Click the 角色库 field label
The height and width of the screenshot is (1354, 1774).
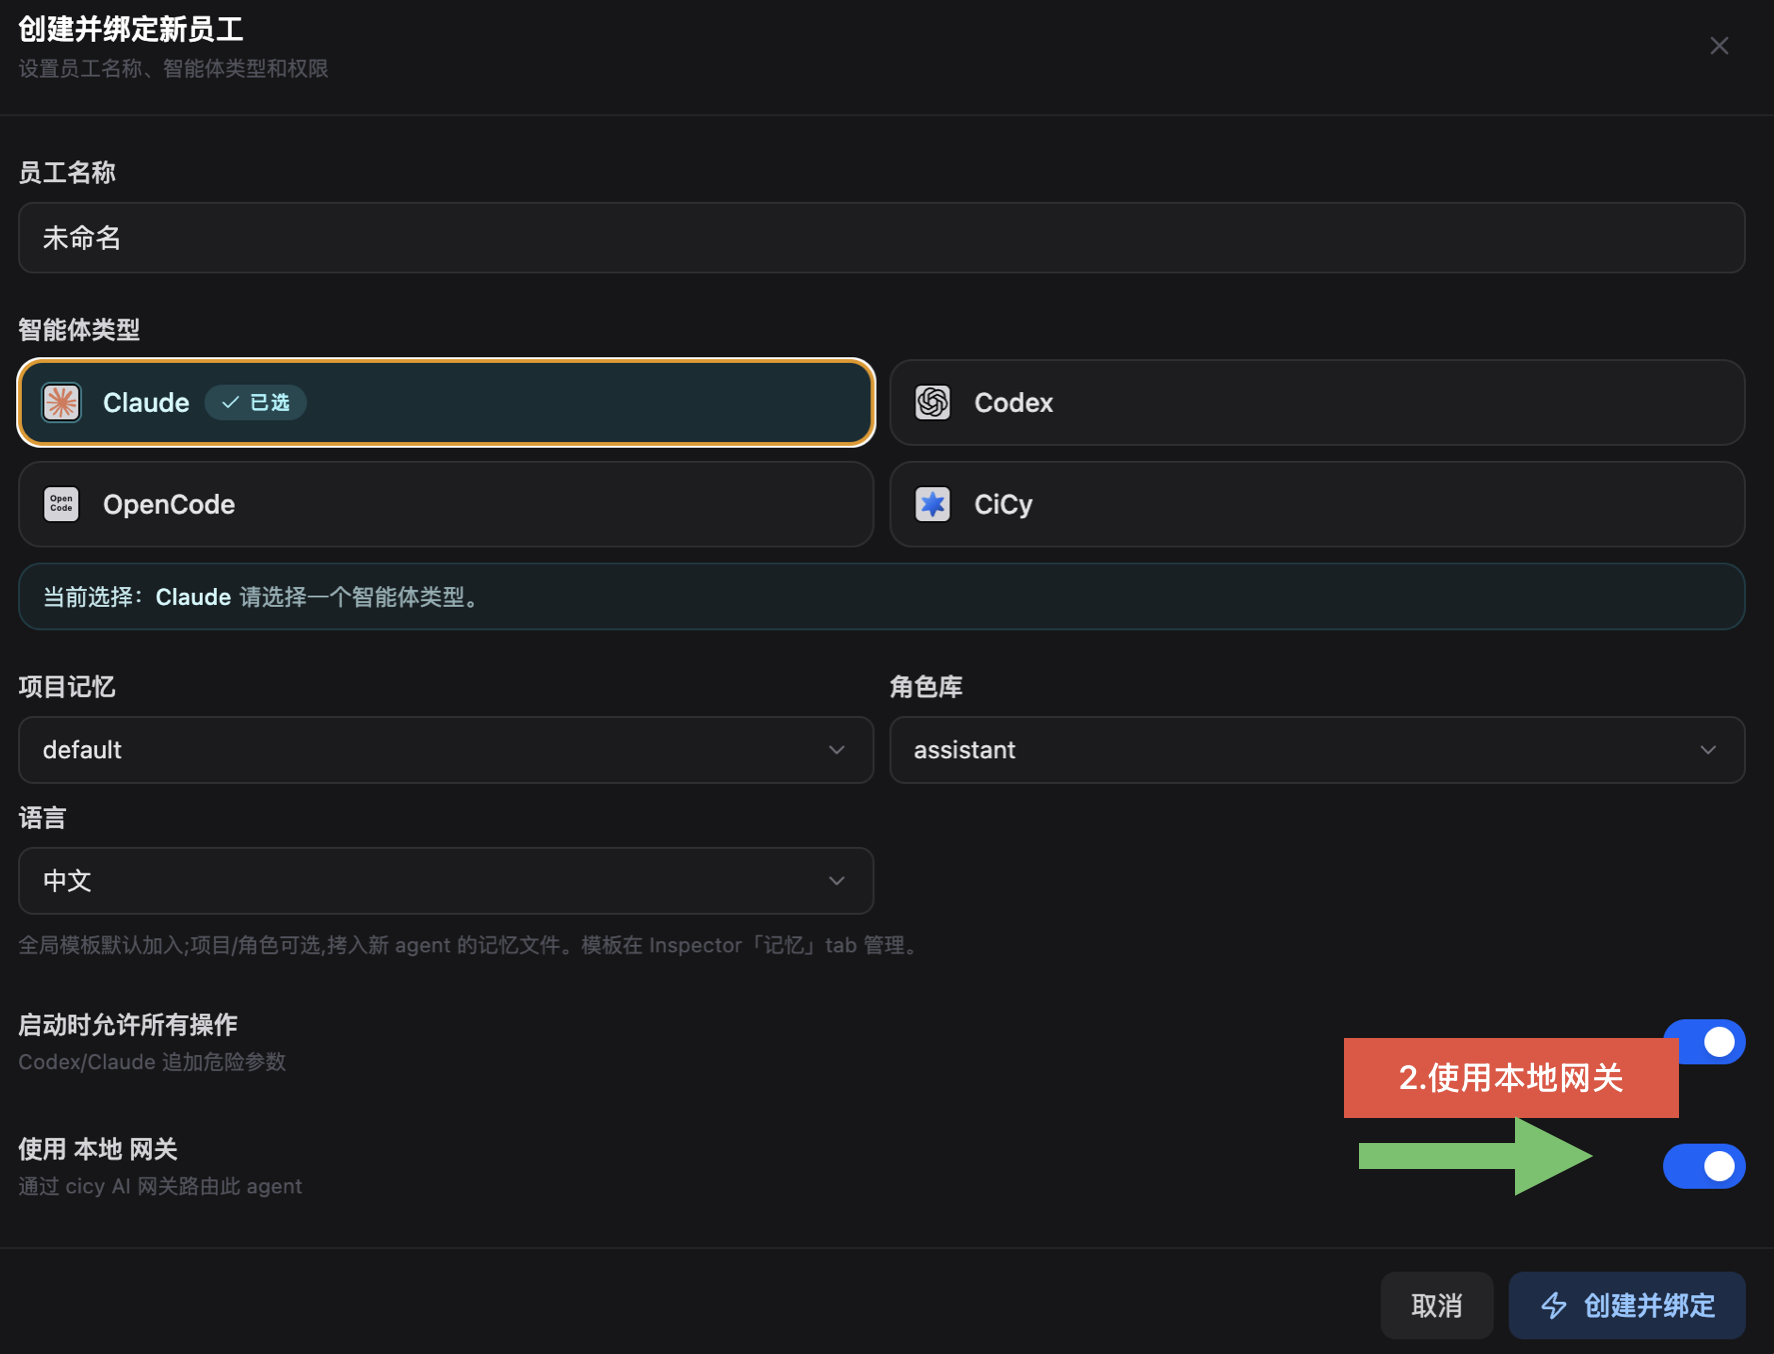pyautogui.click(x=926, y=687)
